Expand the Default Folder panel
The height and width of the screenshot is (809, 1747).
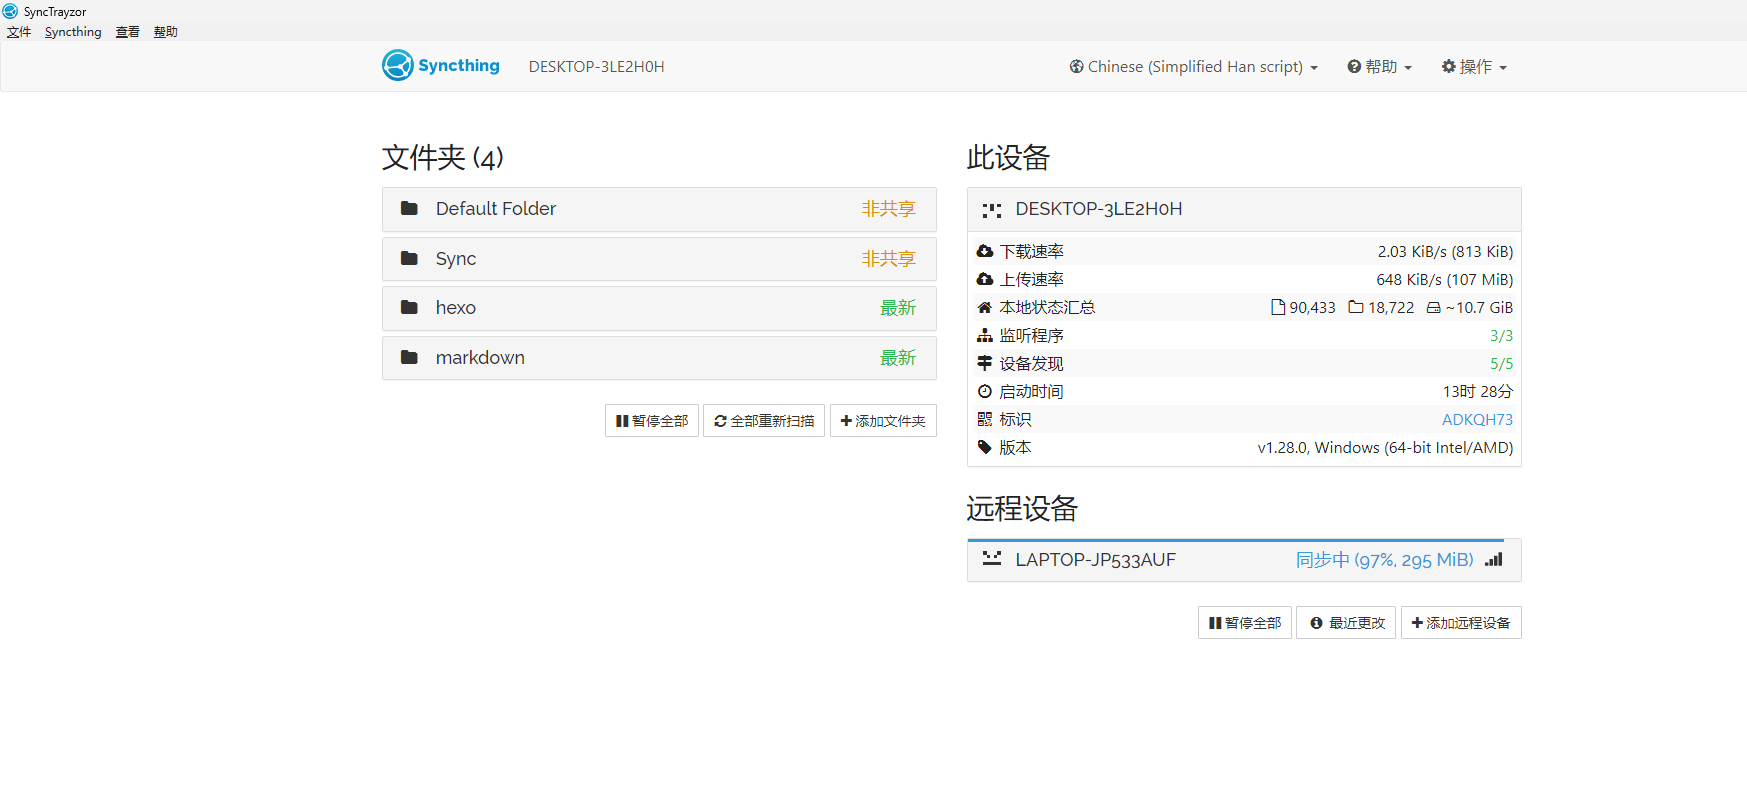click(659, 209)
